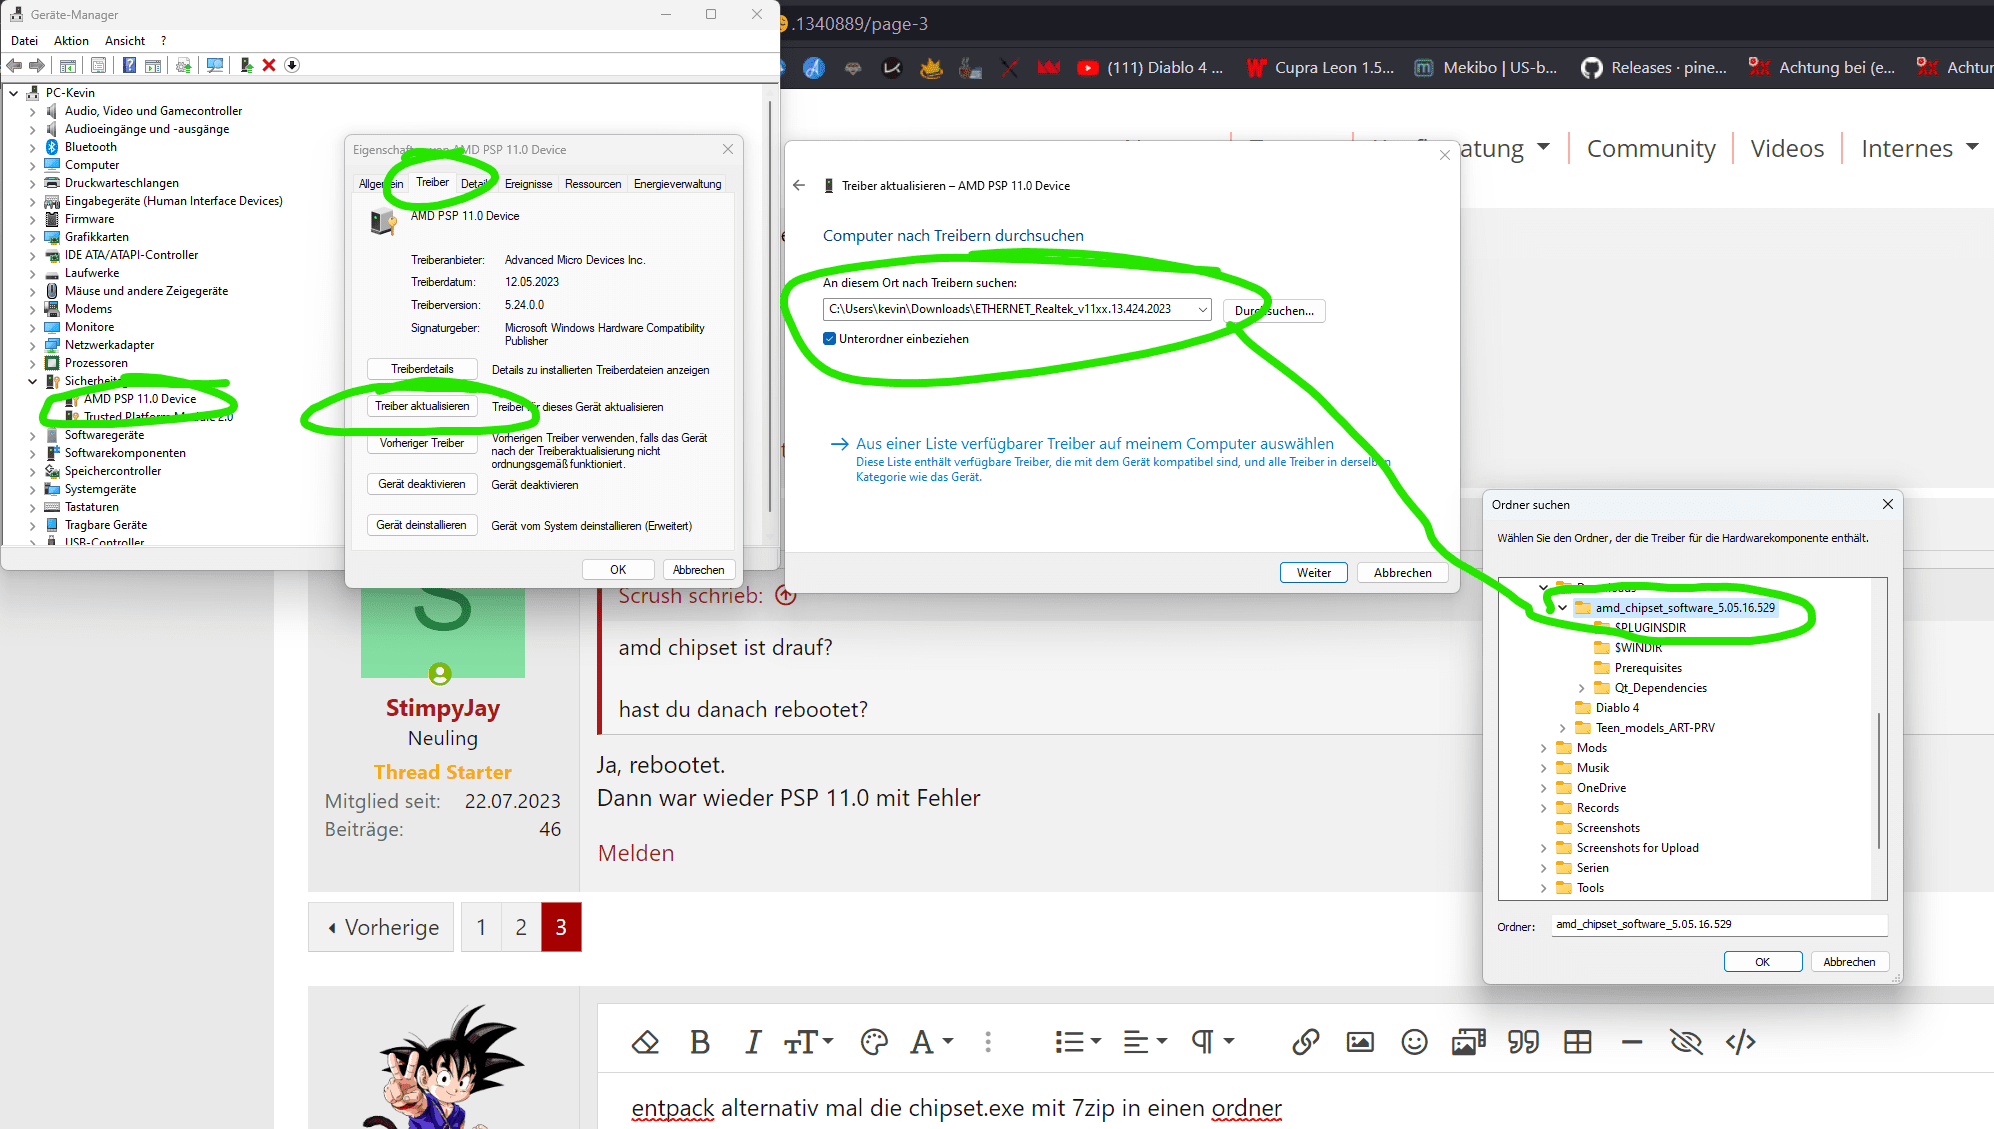Toggle bold formatting in the post editor

[700, 1042]
